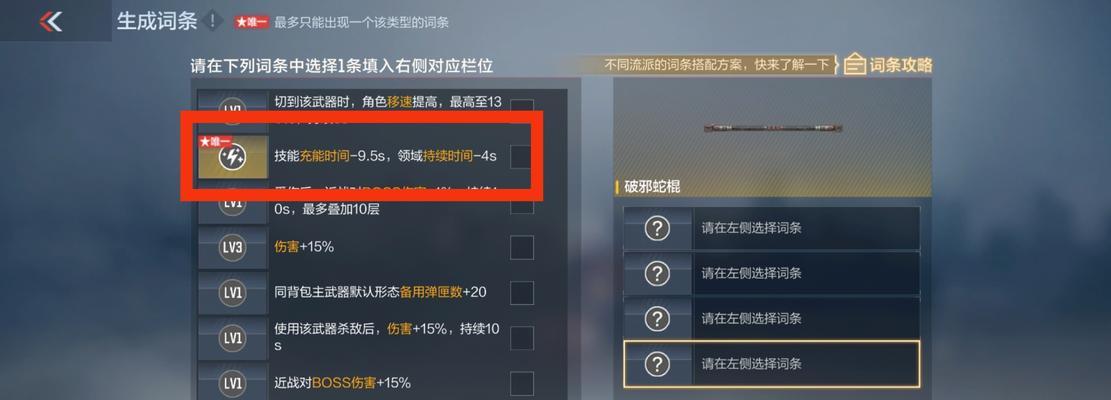Select the highlighted fourth 请在左侧选择词条 slot

pos(772,364)
